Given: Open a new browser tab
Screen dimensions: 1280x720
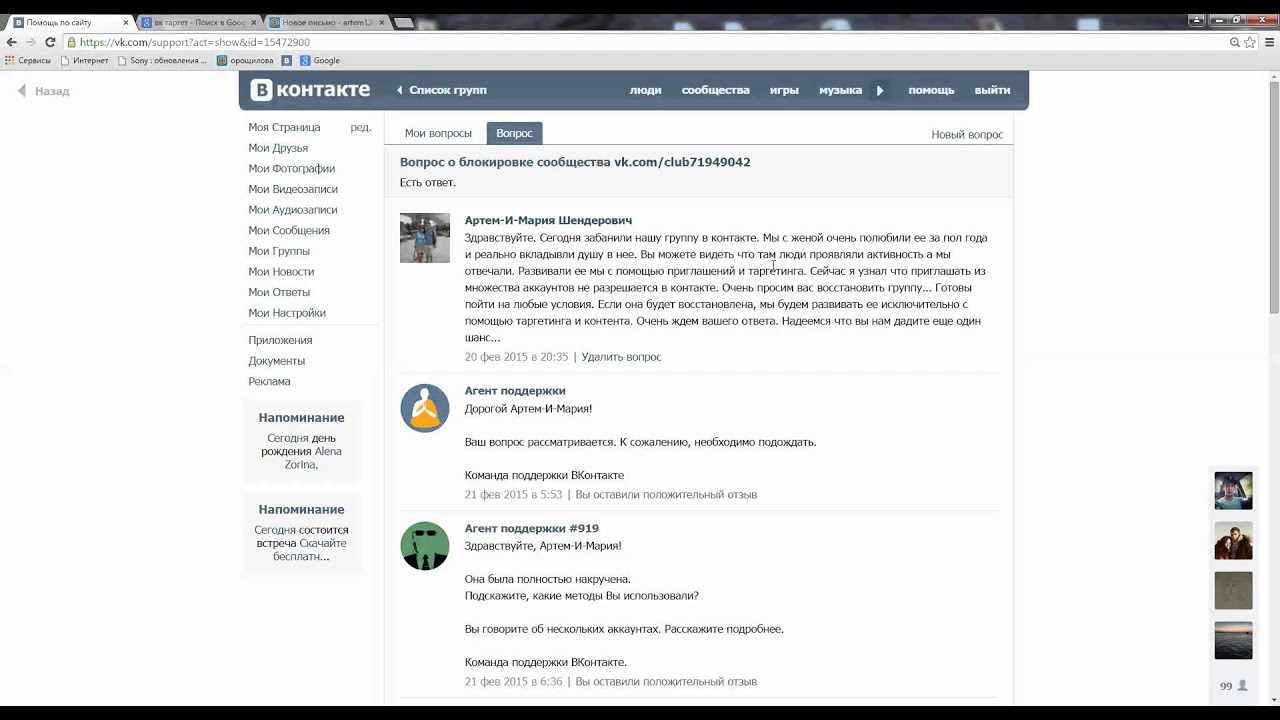Looking at the screenshot, I should pos(404,22).
